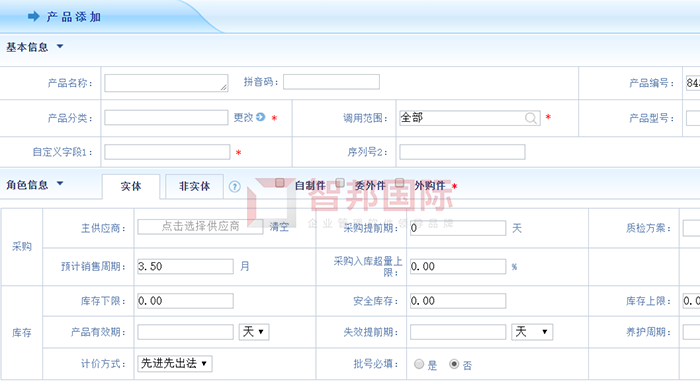
Task: Open the 计价方式 dropdown
Action: click(175, 363)
